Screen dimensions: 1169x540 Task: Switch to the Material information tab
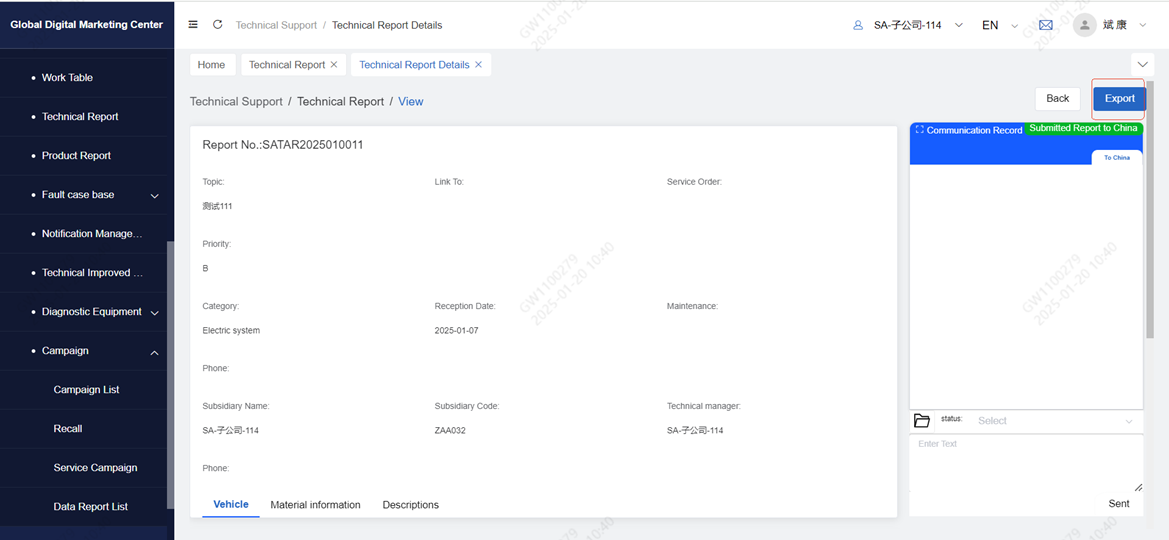[315, 505]
